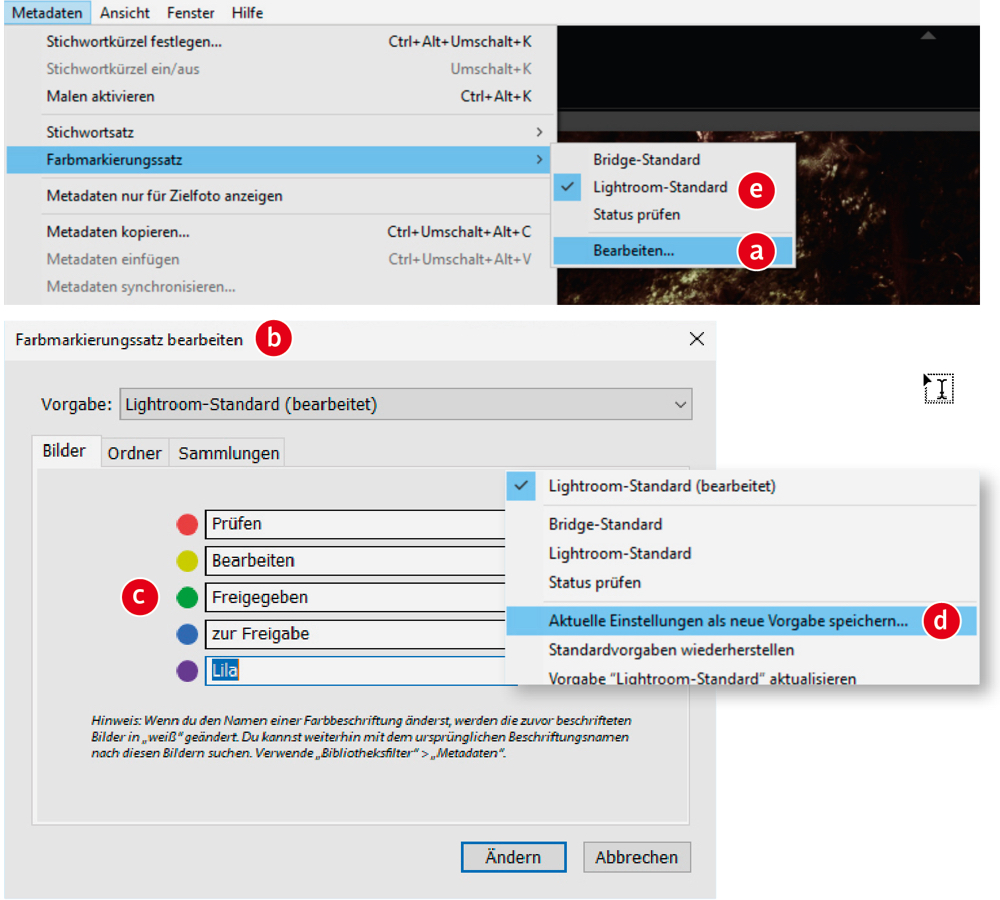
Task: Click the yellow label's Bearbeiten text field
Action: (x=355, y=561)
